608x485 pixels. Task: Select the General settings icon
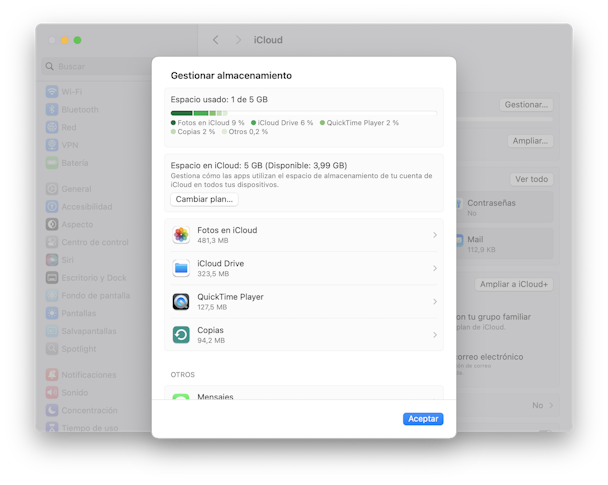click(x=52, y=189)
